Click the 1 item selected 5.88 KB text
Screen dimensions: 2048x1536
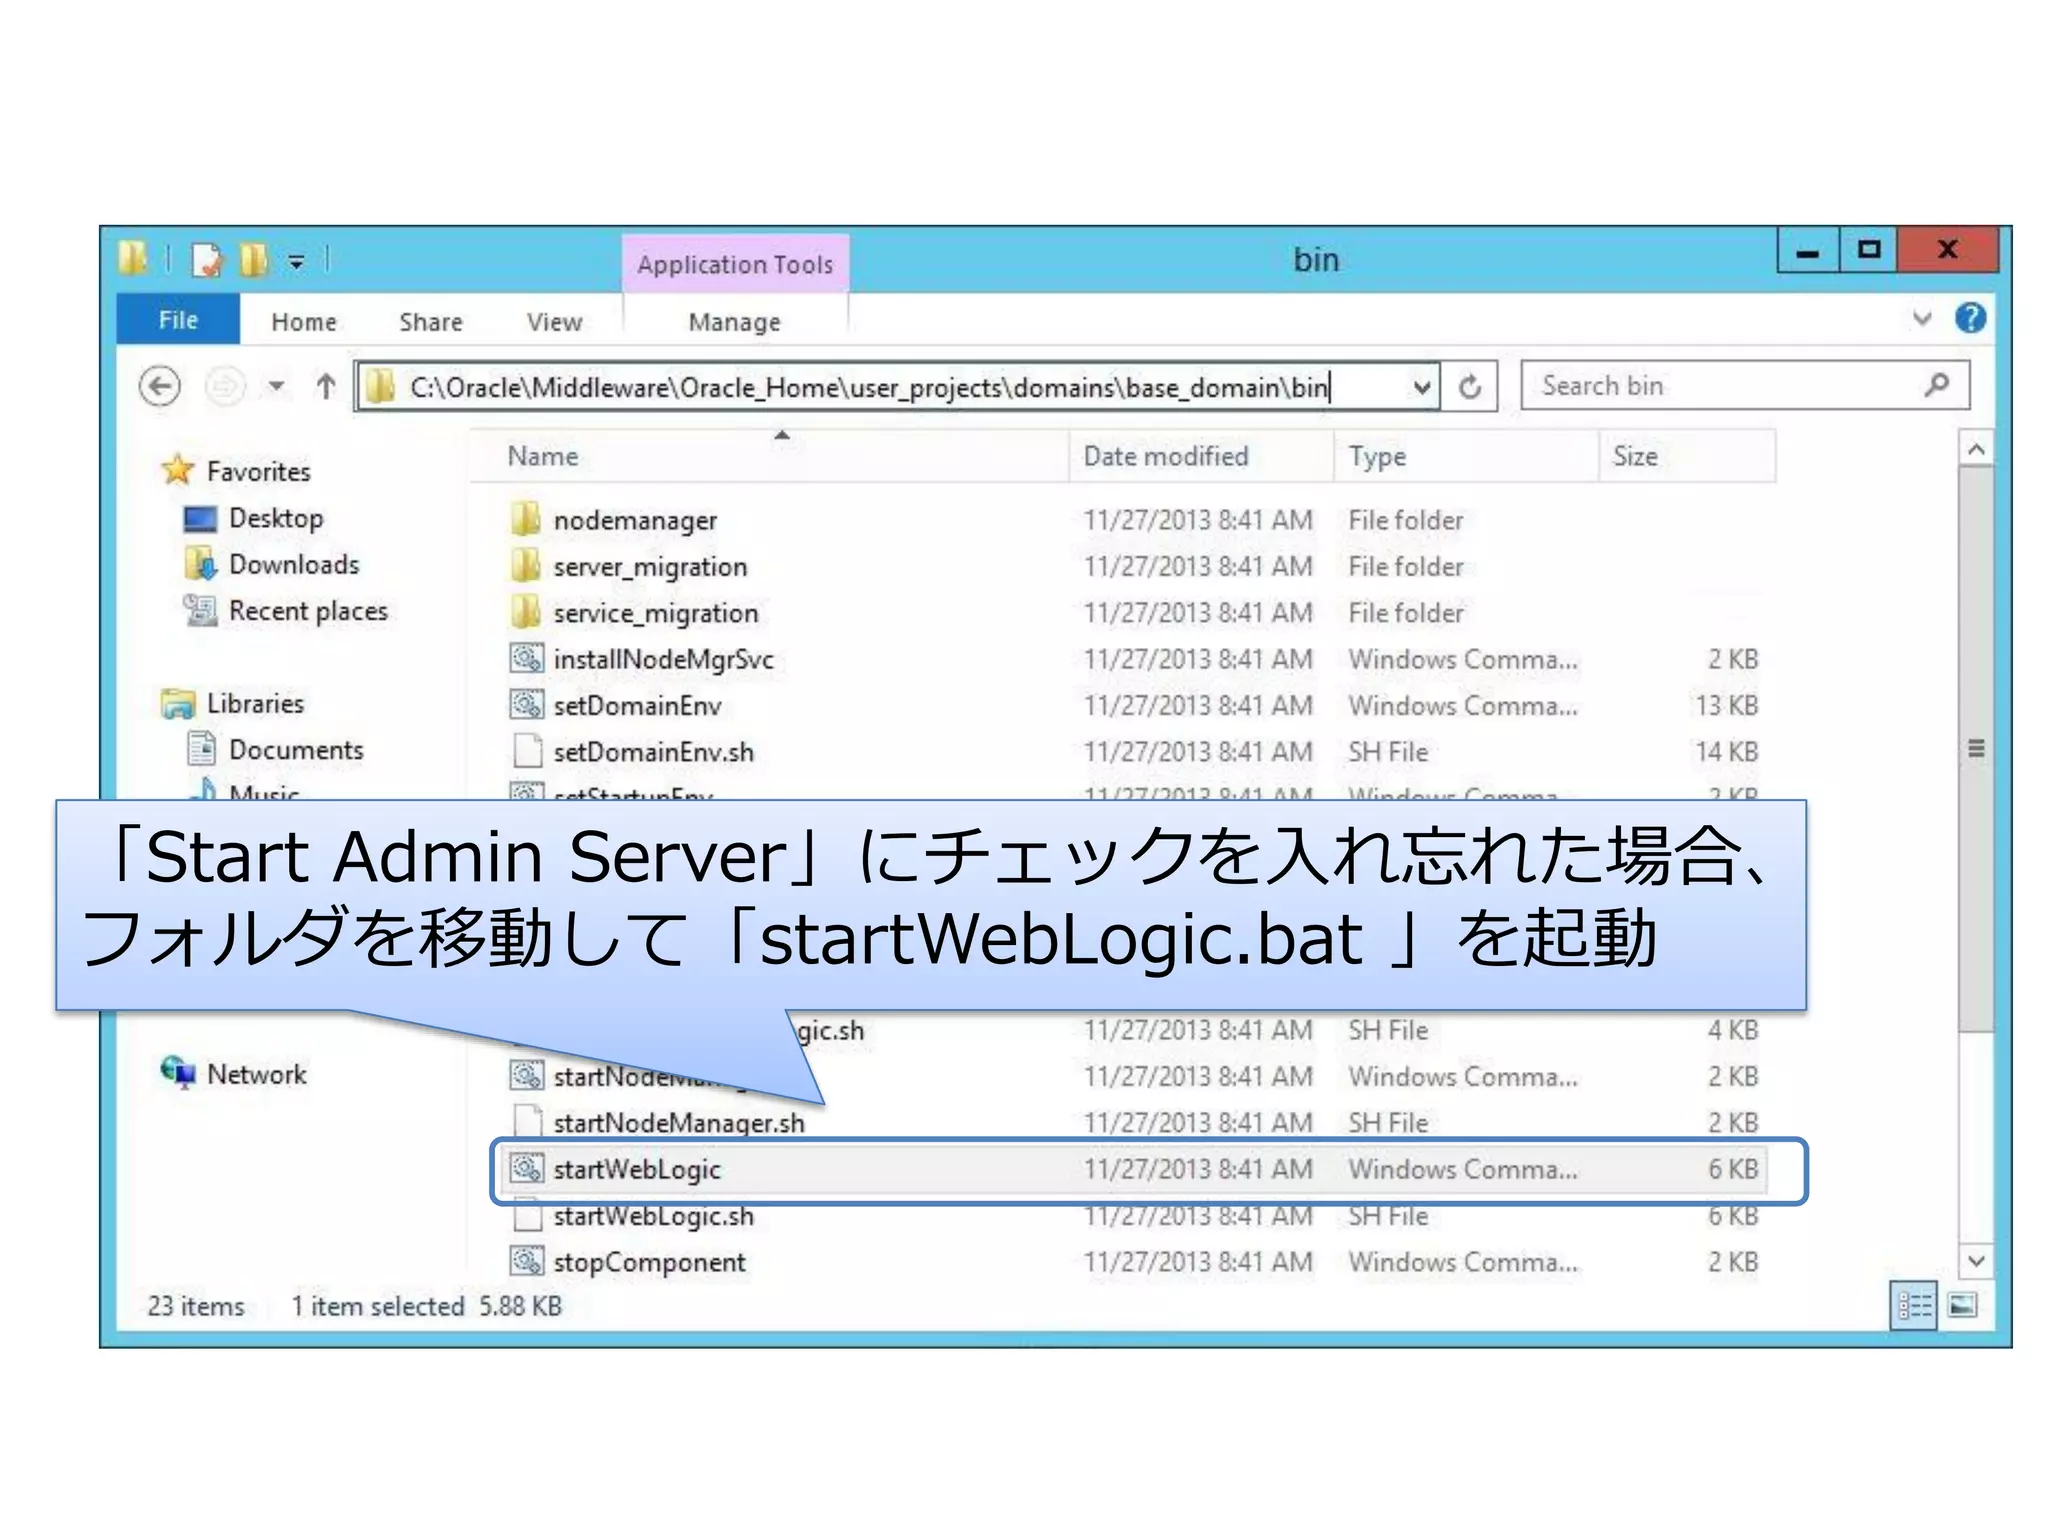click(x=427, y=1306)
